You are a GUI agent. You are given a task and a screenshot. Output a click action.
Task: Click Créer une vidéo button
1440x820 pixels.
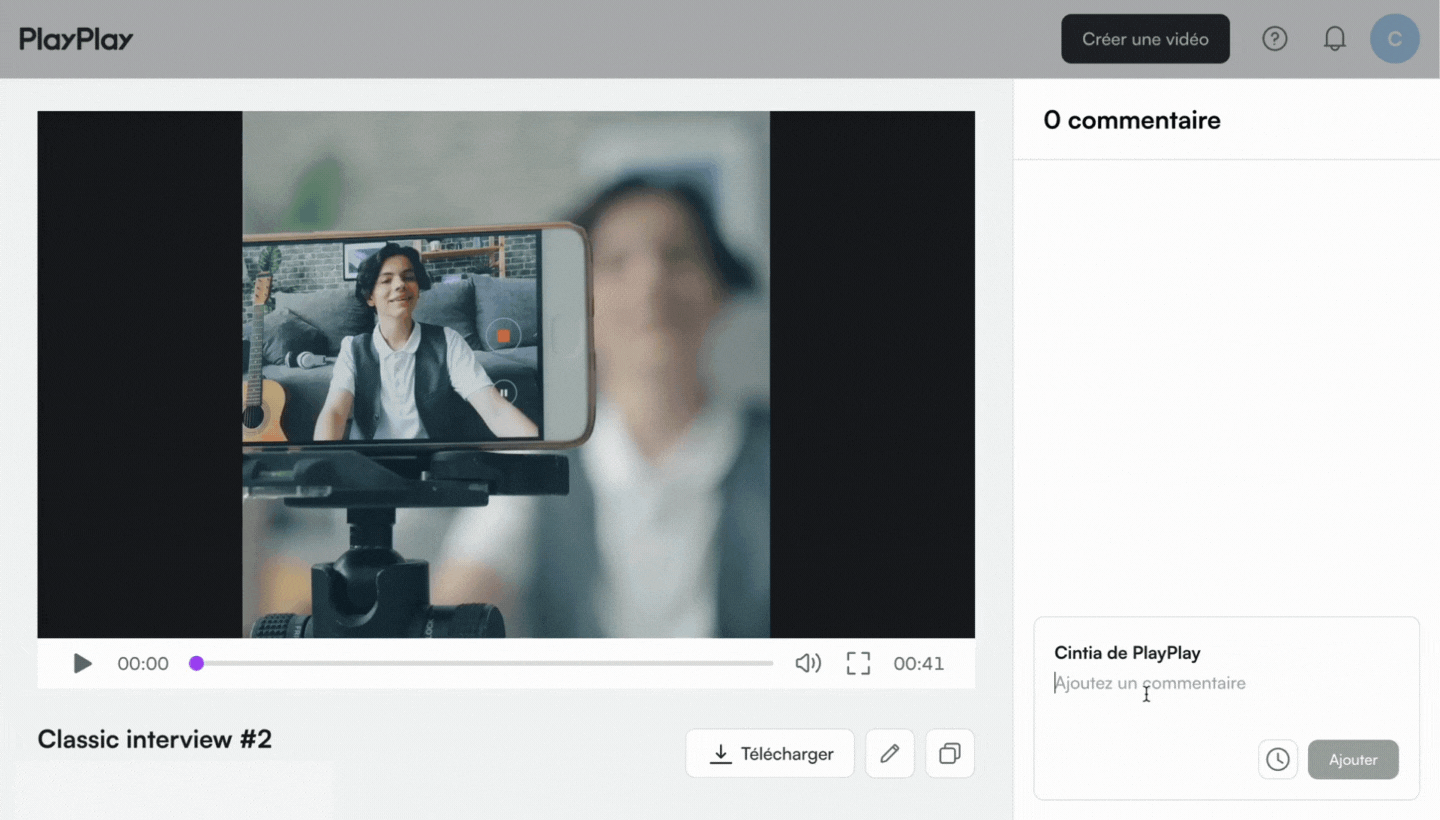click(x=1145, y=39)
